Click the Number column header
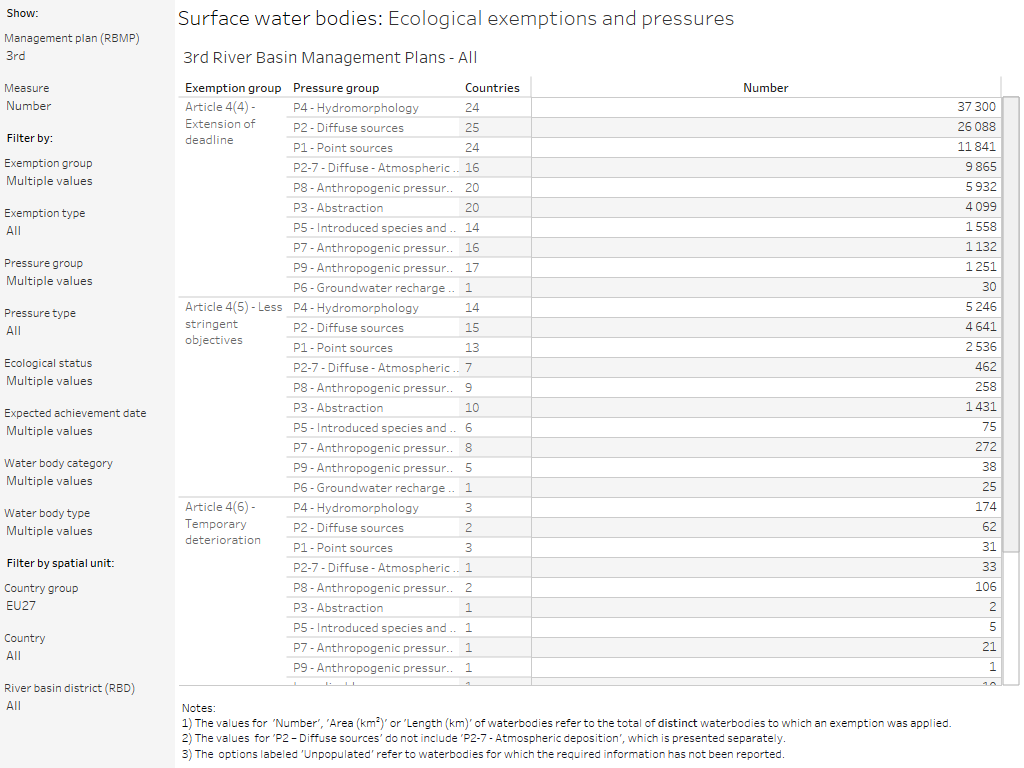The height and width of the screenshot is (768, 1024). pos(765,88)
